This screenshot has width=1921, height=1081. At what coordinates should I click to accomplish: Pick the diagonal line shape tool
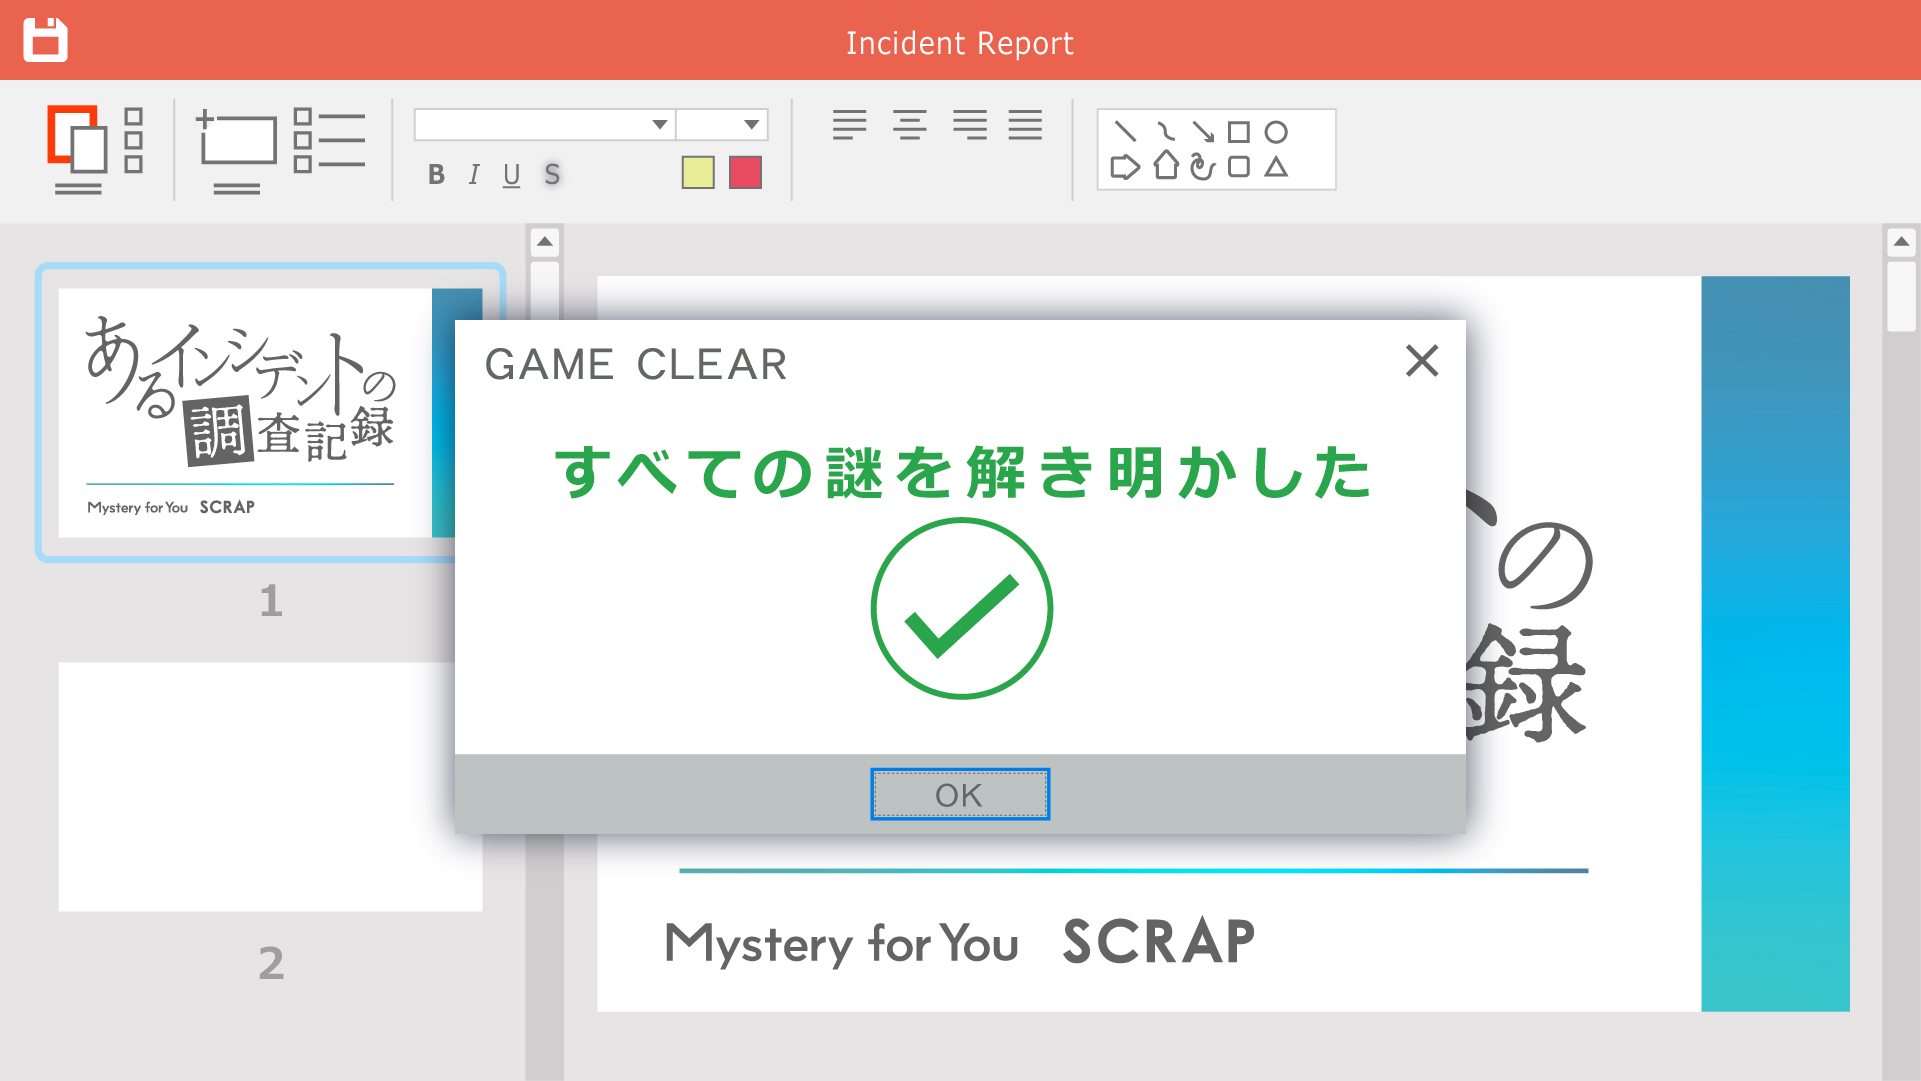coord(1125,131)
